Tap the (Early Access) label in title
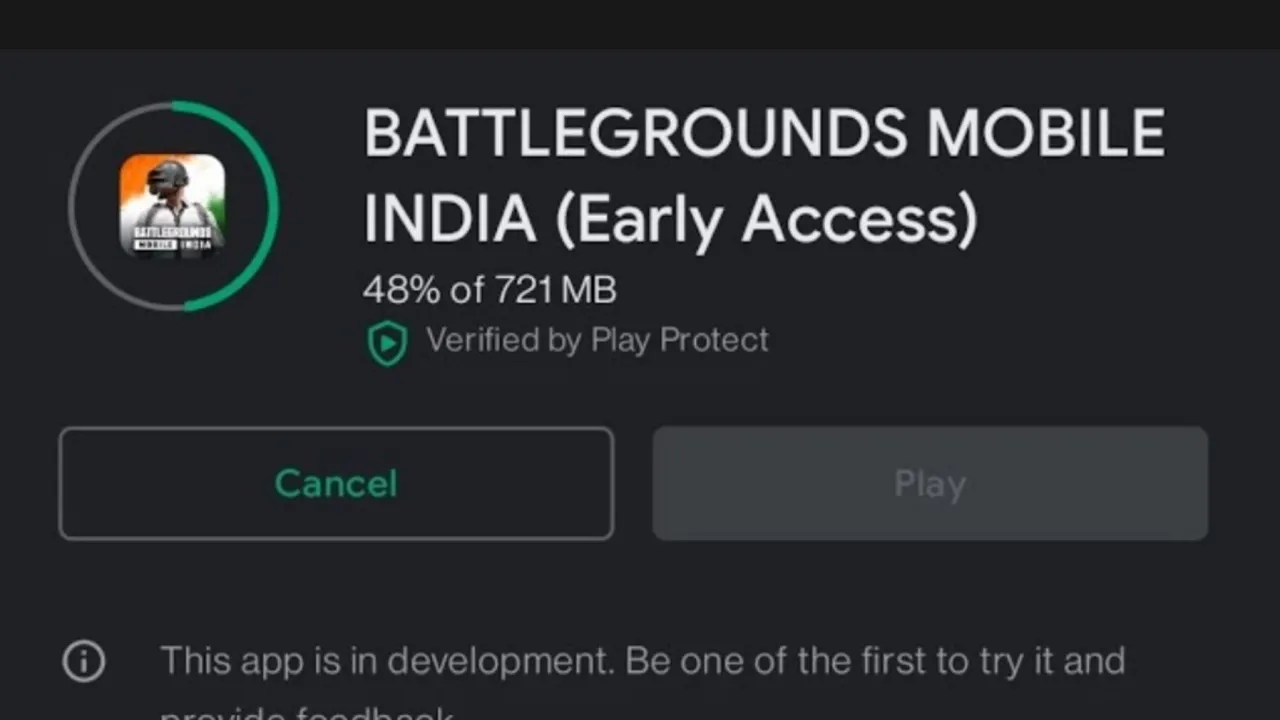1280x720 pixels. 766,221
